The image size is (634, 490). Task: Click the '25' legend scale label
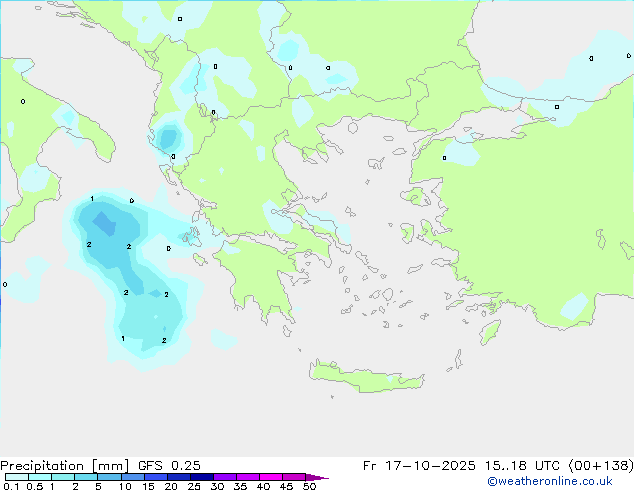(194, 486)
